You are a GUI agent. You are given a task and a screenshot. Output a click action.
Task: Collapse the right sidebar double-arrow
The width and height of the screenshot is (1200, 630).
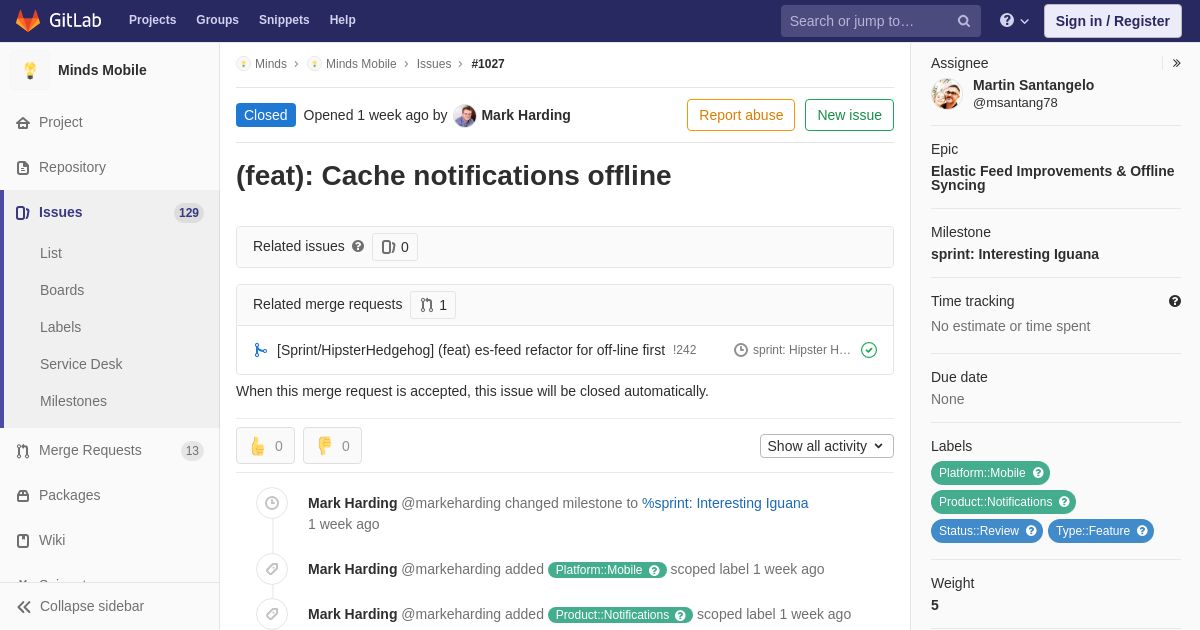(1176, 63)
